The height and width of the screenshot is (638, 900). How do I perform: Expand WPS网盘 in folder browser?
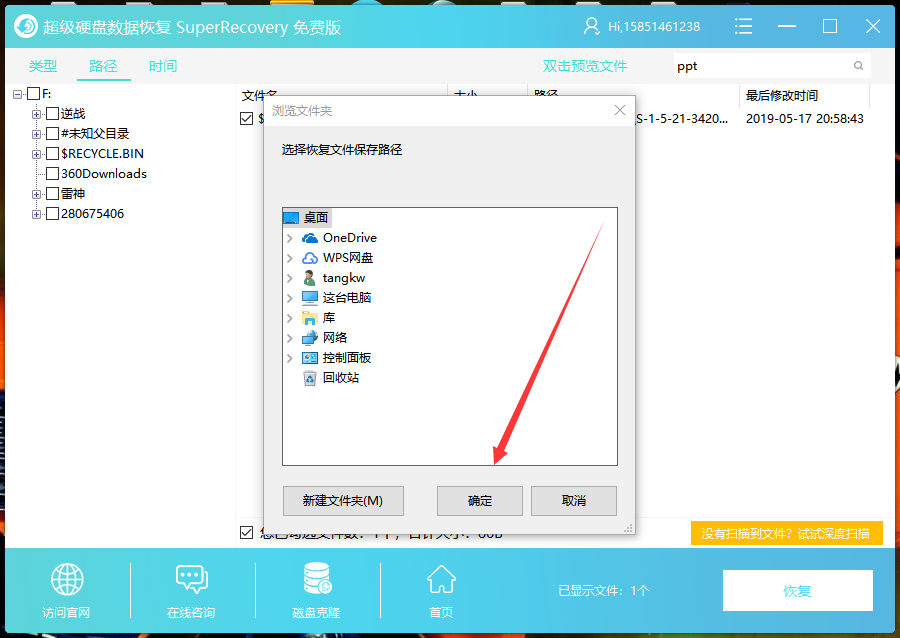point(290,258)
